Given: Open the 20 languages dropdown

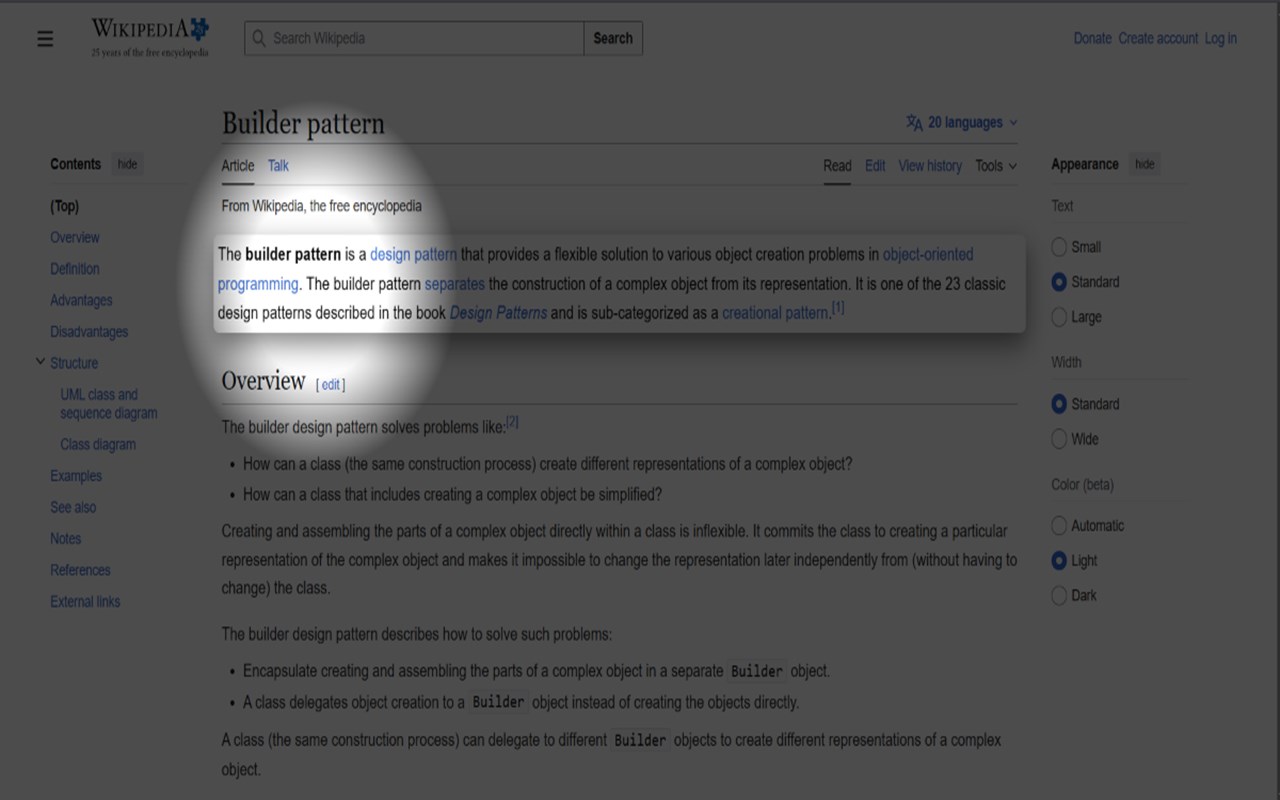Looking at the screenshot, I should [x=962, y=123].
